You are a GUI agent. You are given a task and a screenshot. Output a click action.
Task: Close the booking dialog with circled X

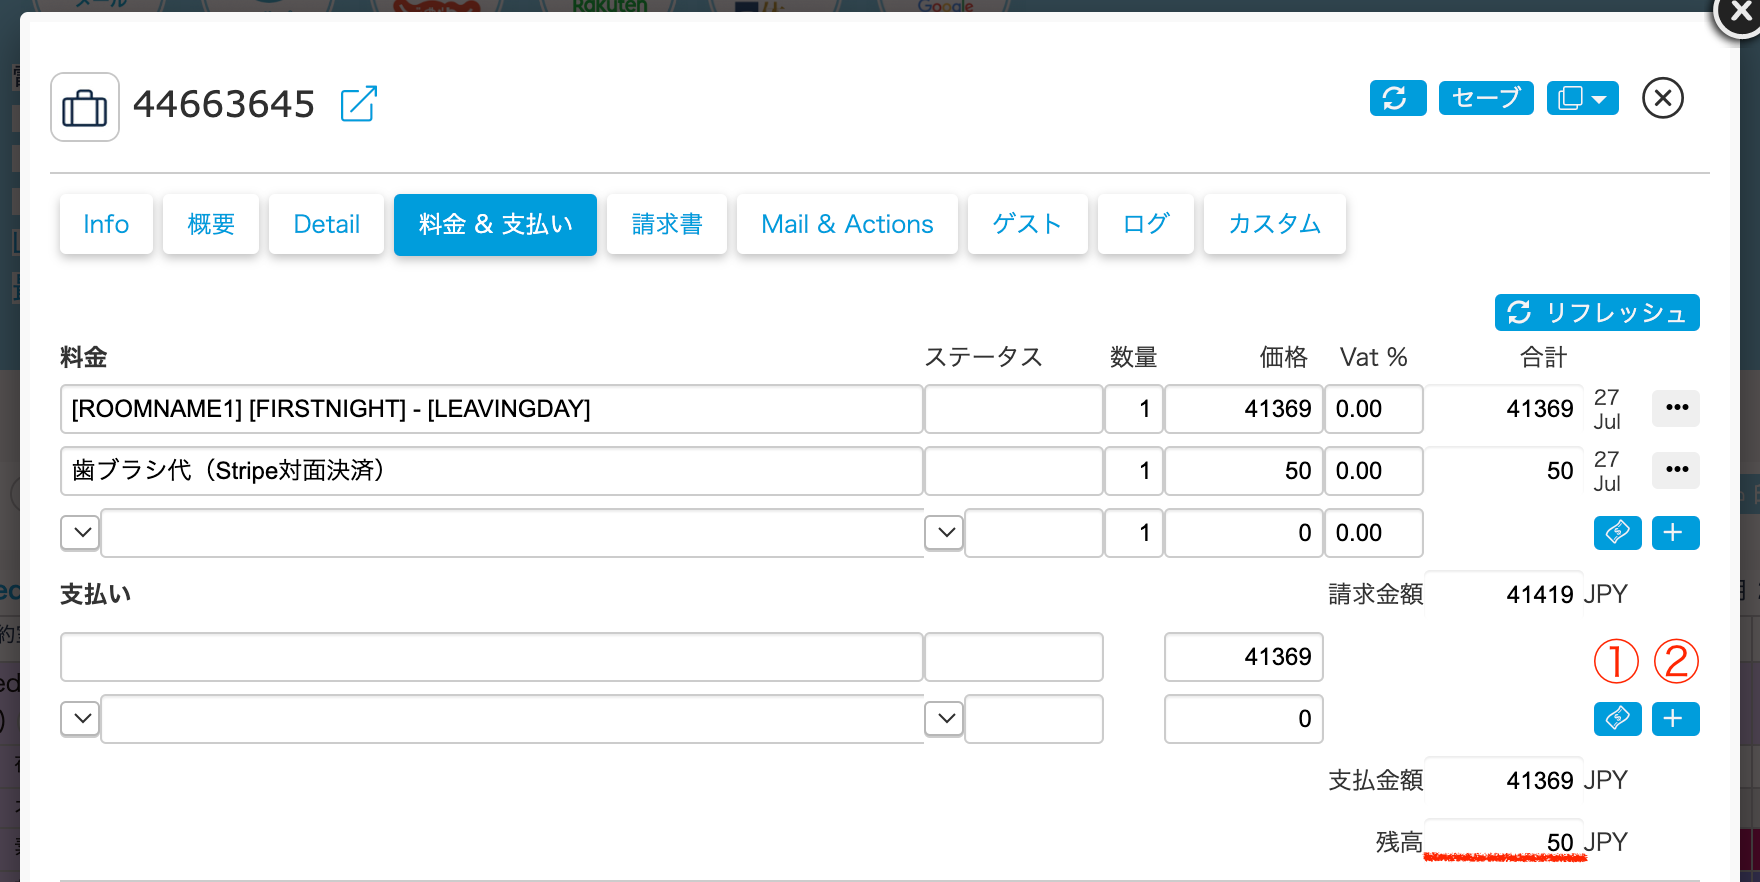pos(1662,98)
